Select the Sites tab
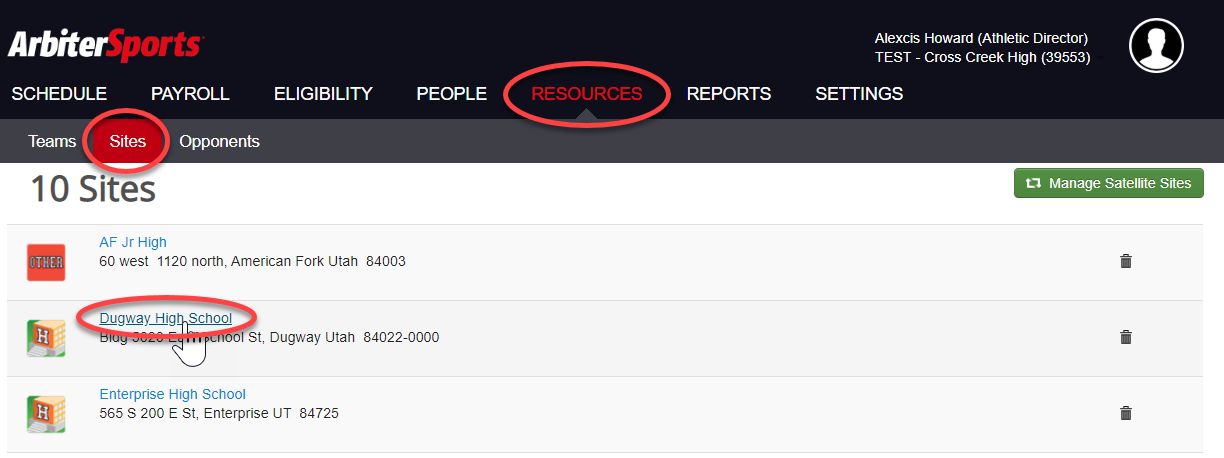Viewport: 1224px width, 458px height. [128, 141]
